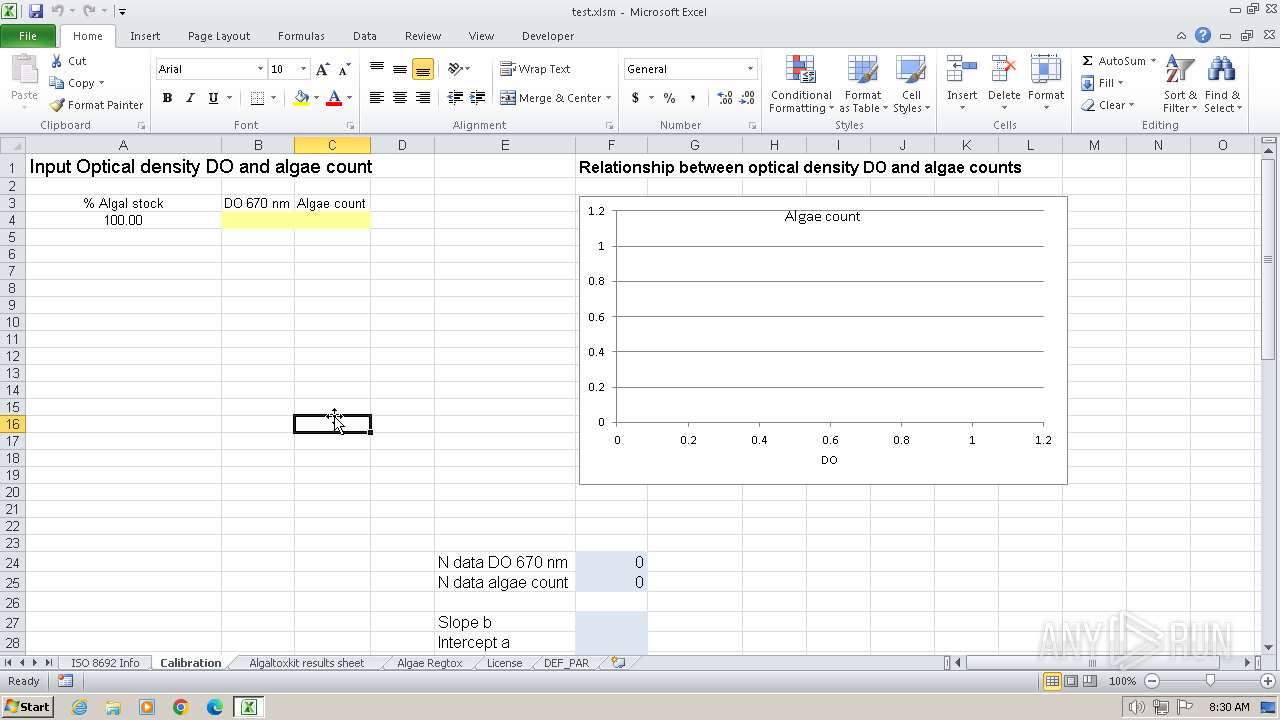The image size is (1280, 720).
Task: Switch to the Insert ribbon tab
Action: click(145, 36)
